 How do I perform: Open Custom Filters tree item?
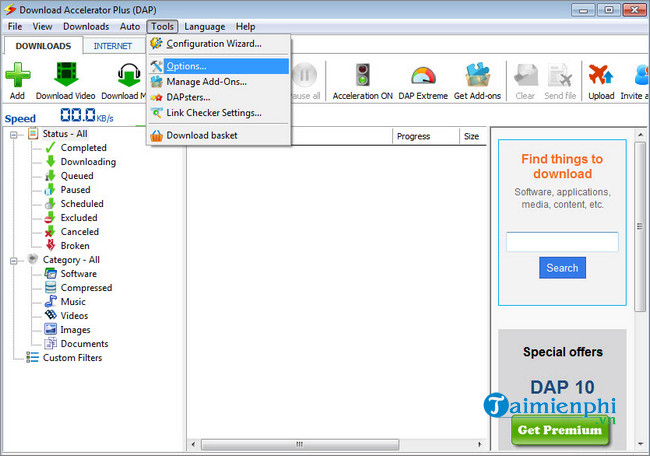point(73,358)
